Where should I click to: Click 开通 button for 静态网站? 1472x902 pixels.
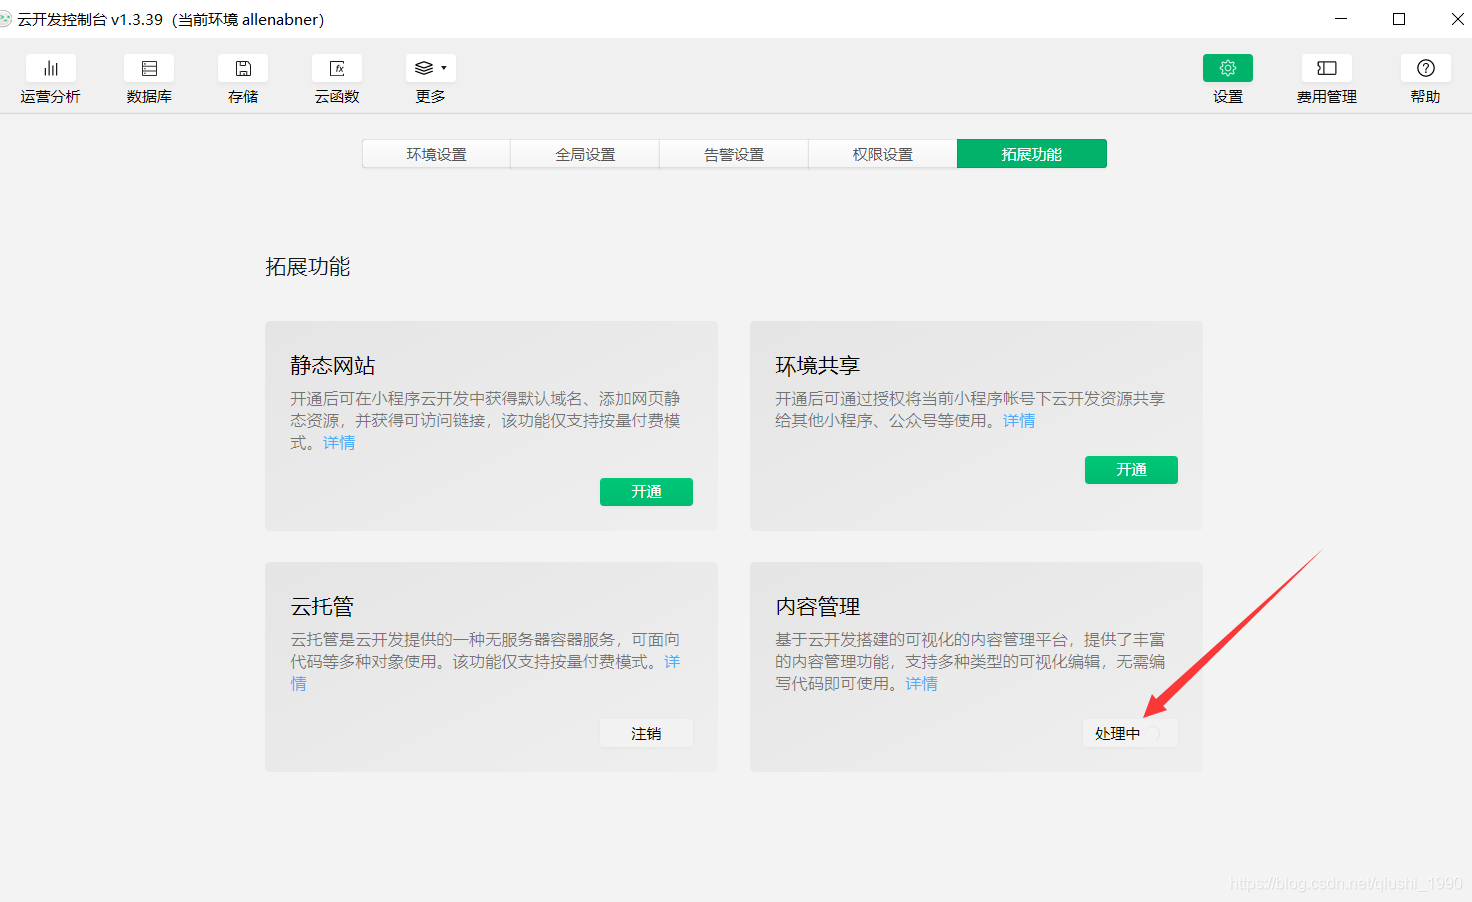click(646, 492)
